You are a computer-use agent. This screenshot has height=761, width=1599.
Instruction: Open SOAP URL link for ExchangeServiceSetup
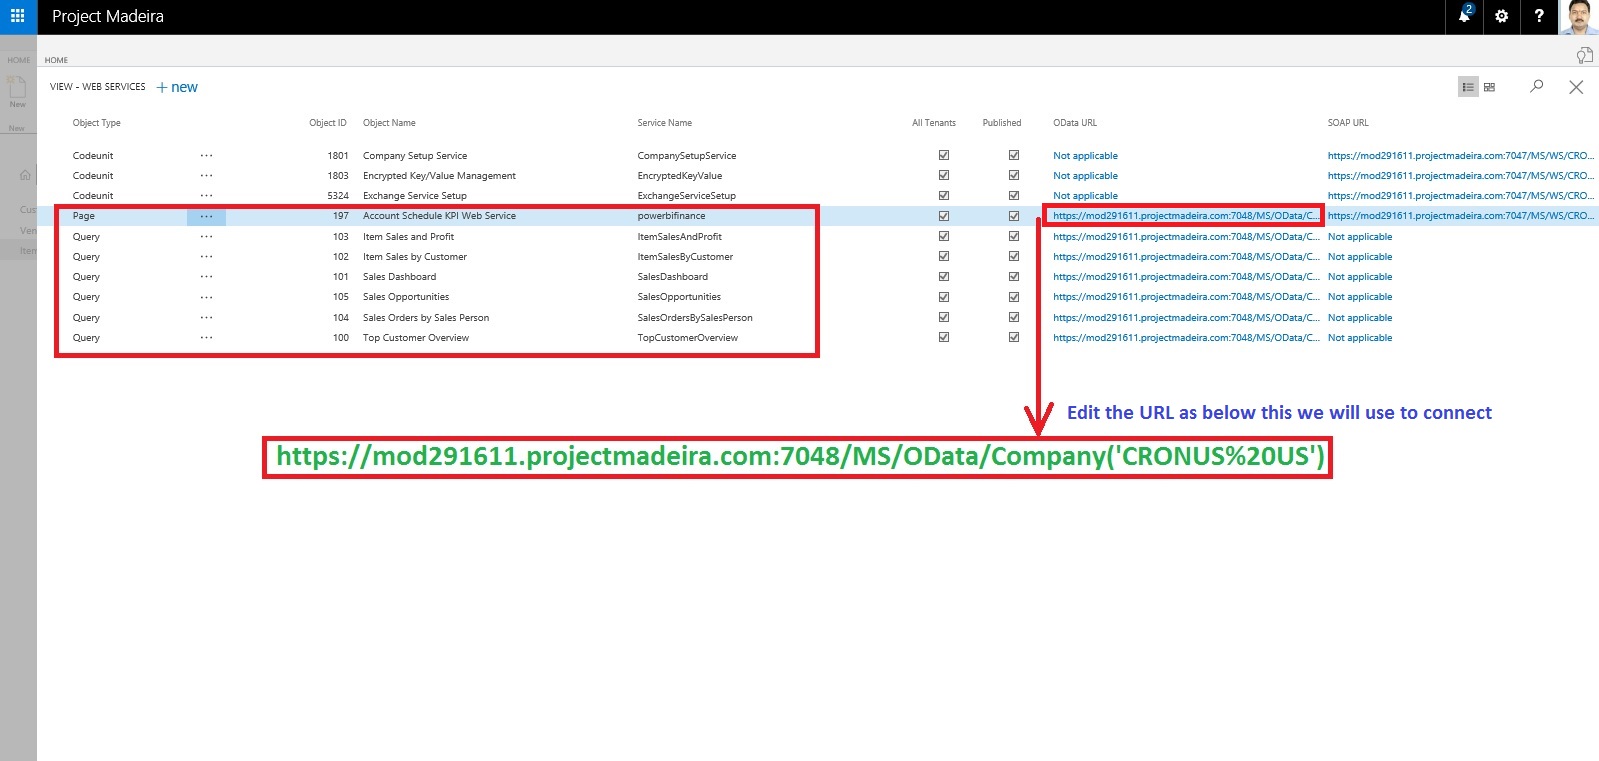tap(1461, 196)
